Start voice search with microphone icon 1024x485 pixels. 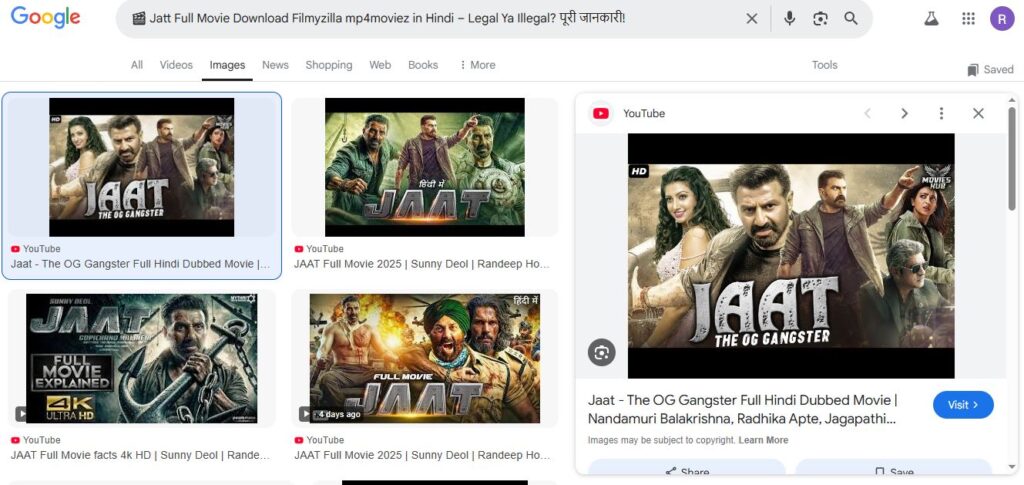[789, 18]
